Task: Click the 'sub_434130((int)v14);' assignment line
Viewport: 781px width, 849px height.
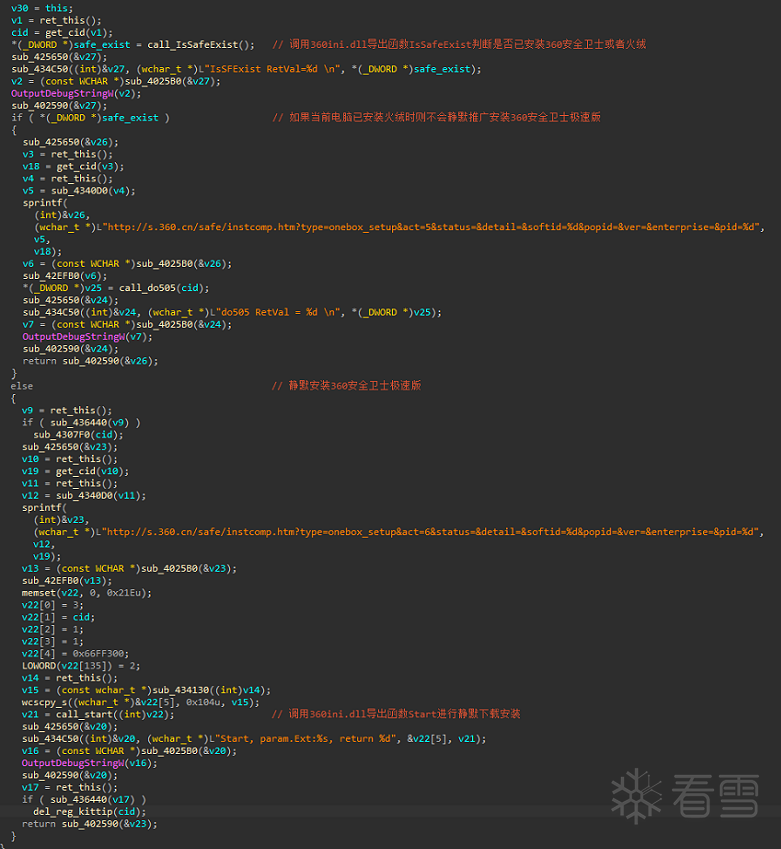Action: click(146, 690)
